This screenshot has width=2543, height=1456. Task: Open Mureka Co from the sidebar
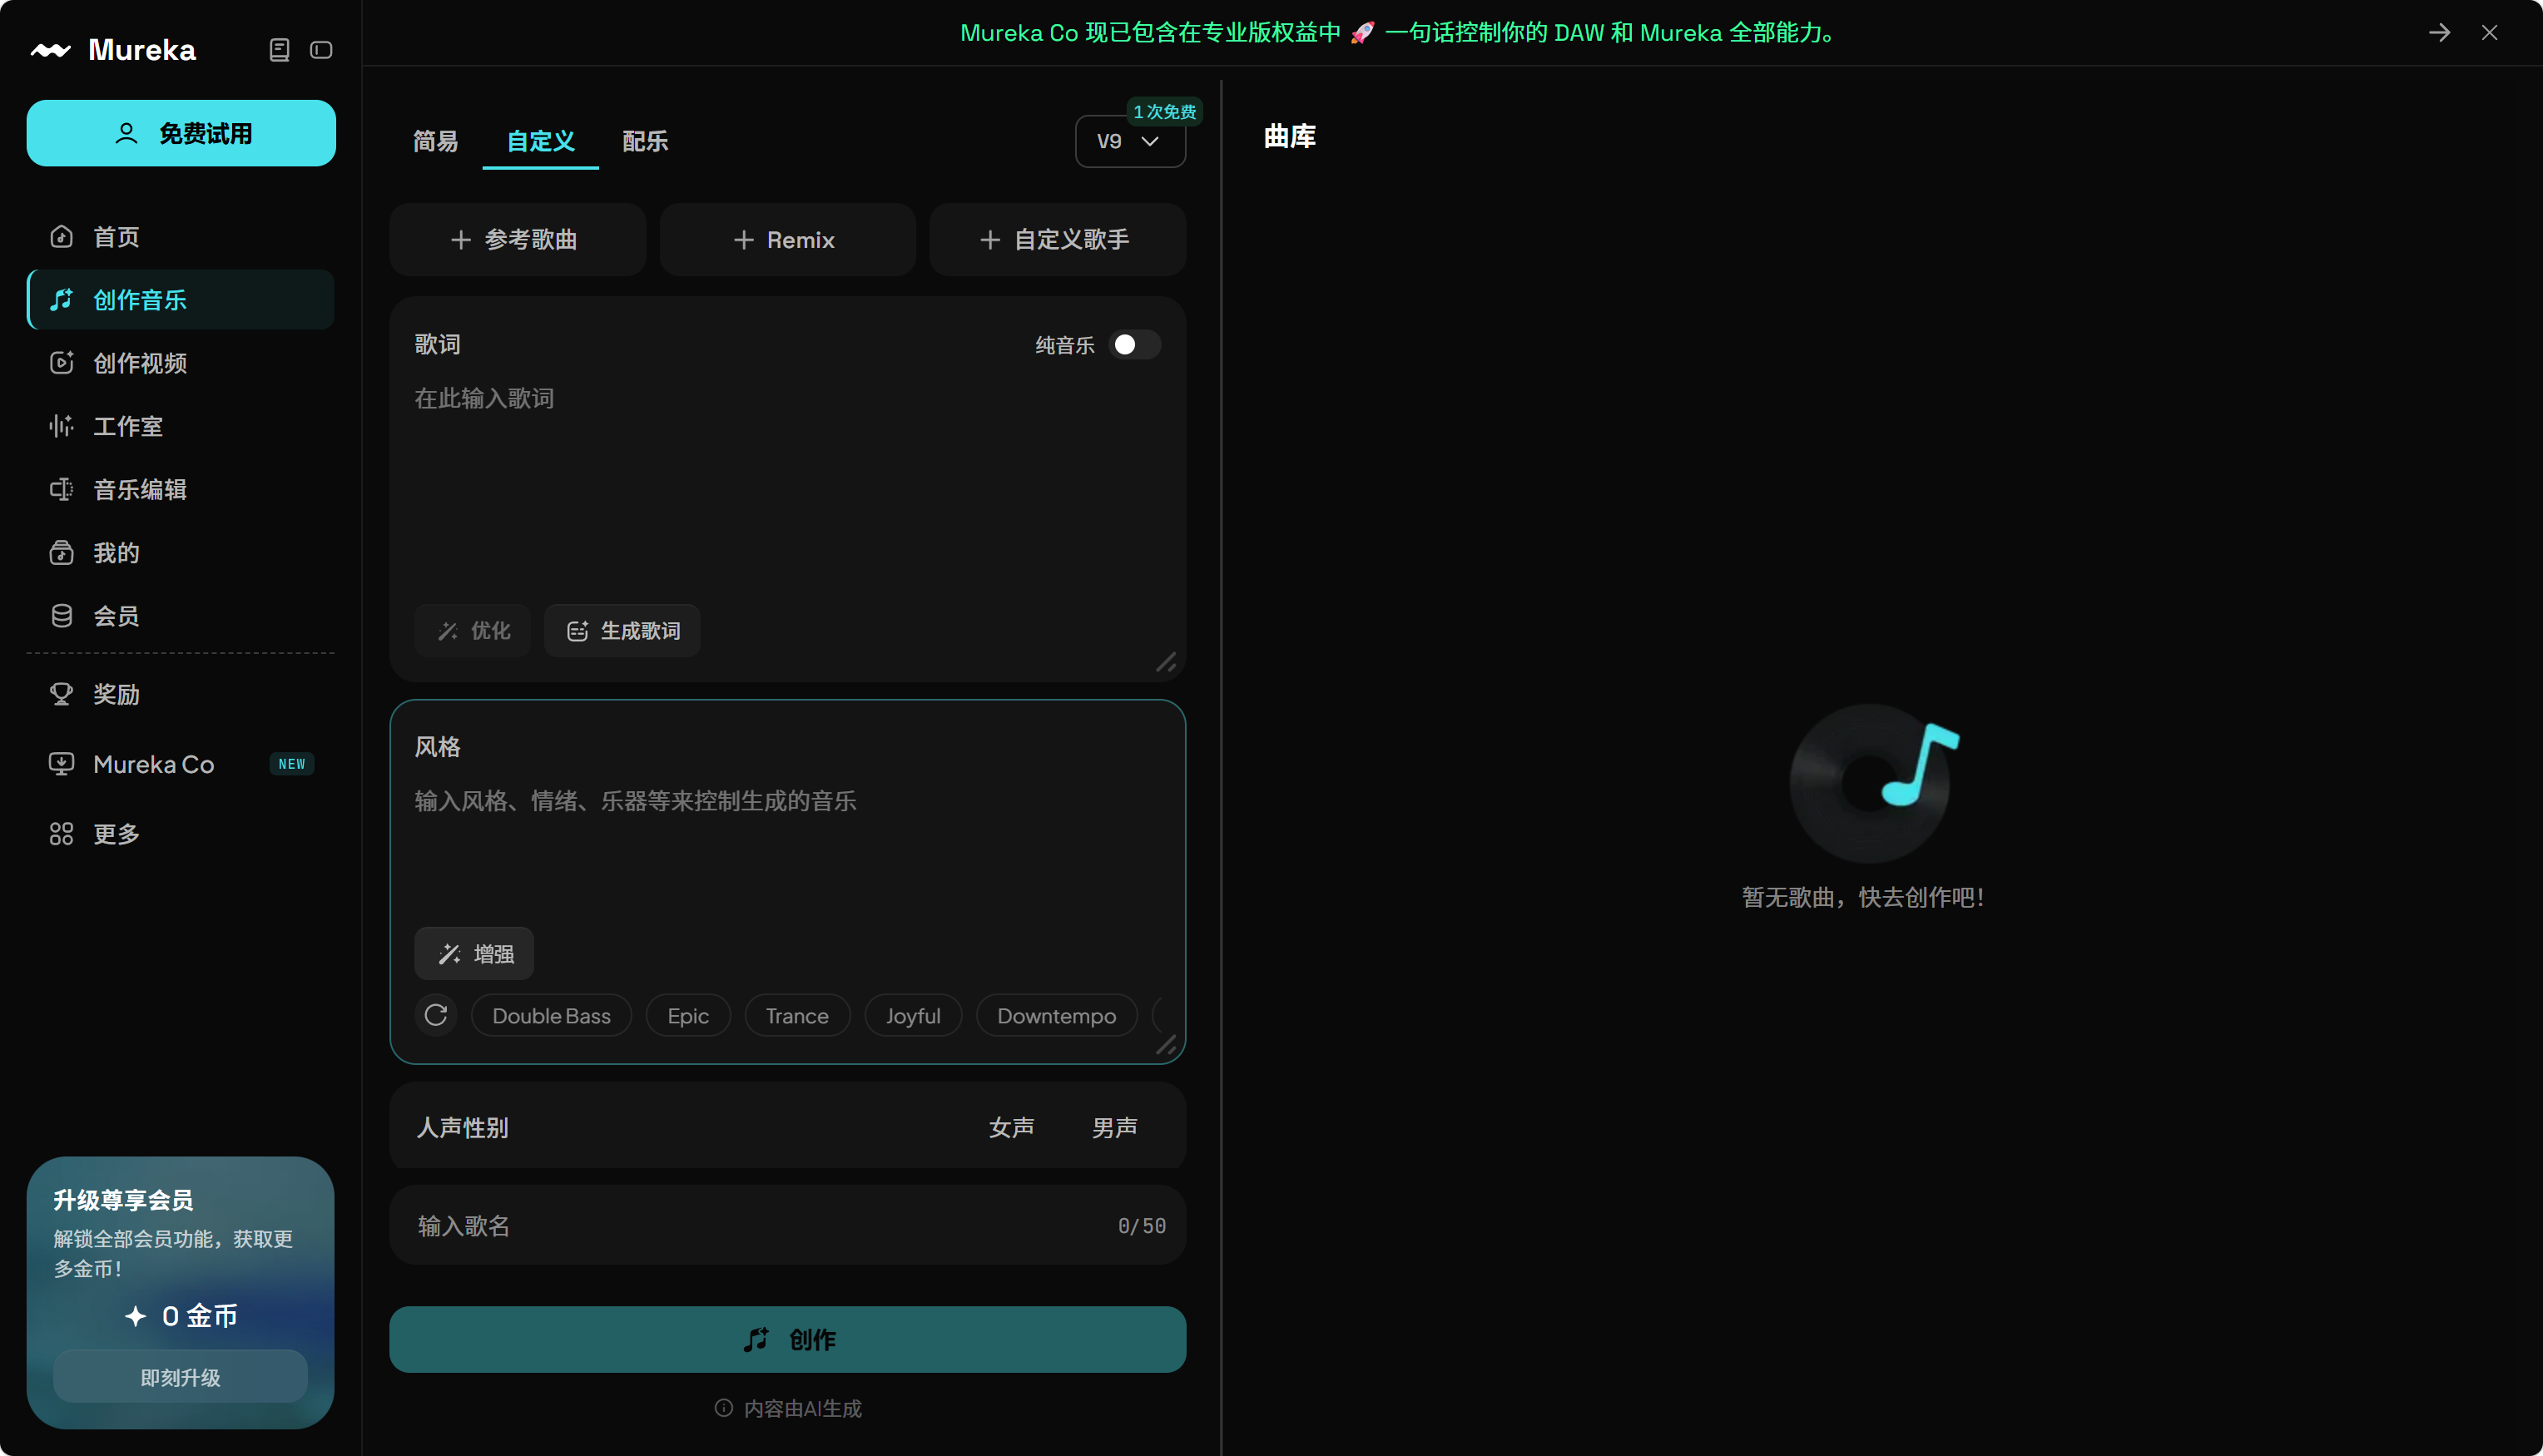pyautogui.click(x=181, y=764)
